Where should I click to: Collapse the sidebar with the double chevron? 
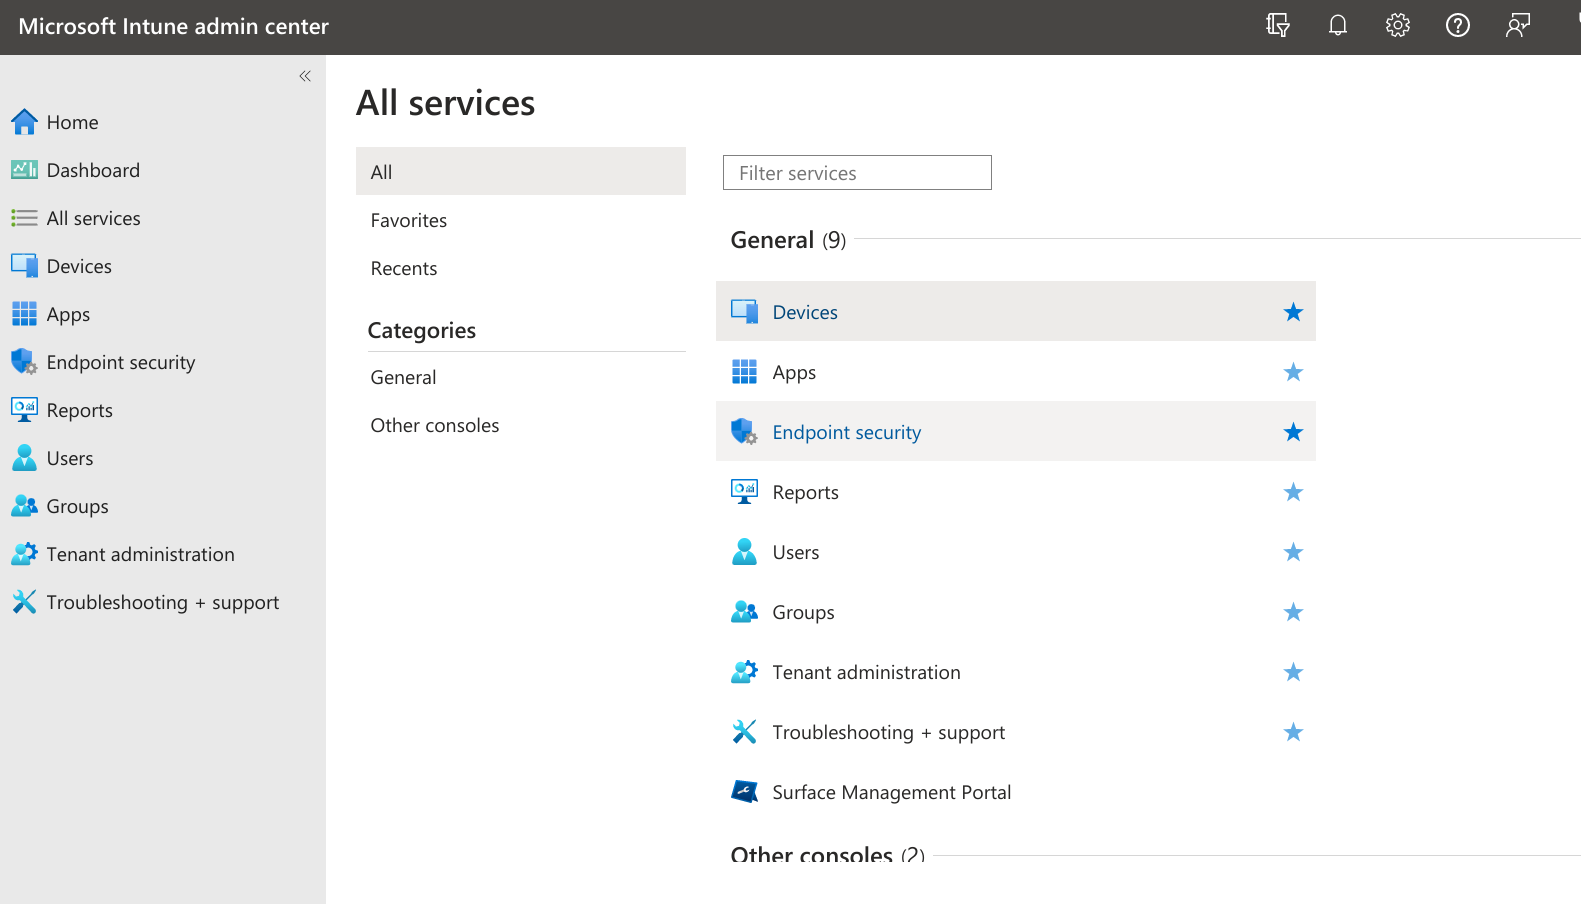[305, 76]
